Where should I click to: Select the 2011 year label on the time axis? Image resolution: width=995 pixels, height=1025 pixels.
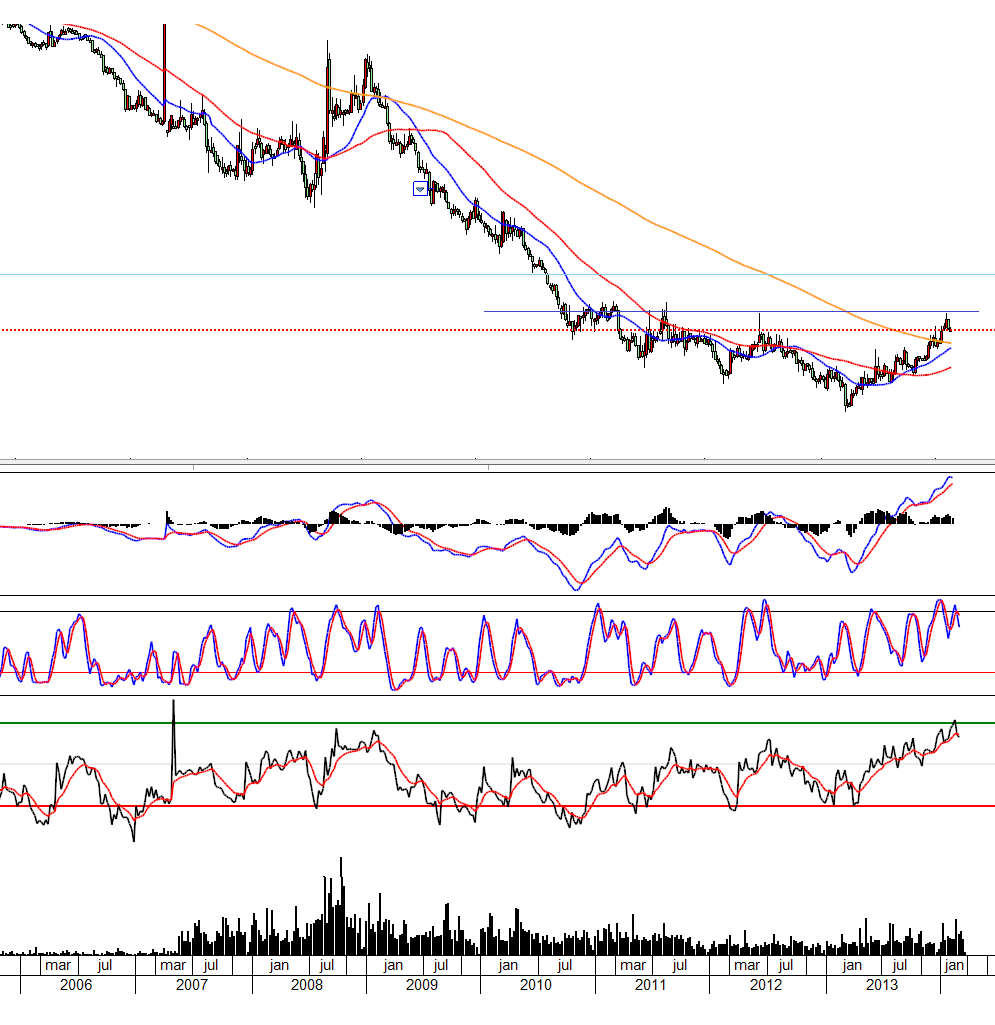(650, 984)
